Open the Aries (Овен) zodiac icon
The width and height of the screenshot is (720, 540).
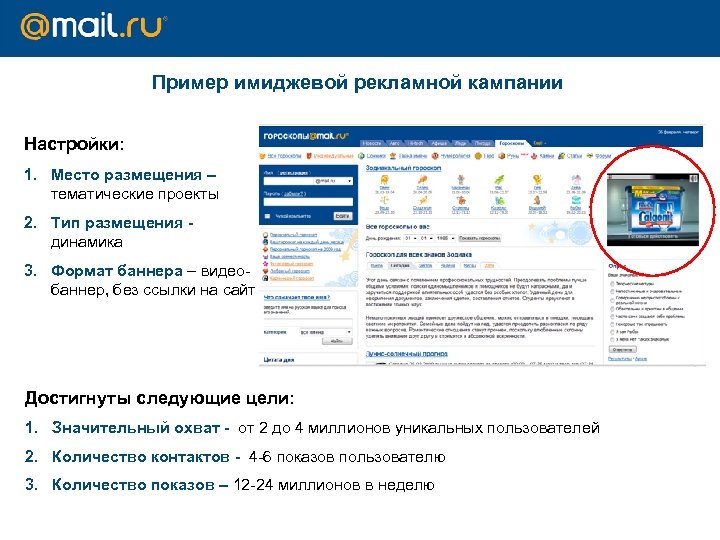(x=385, y=180)
